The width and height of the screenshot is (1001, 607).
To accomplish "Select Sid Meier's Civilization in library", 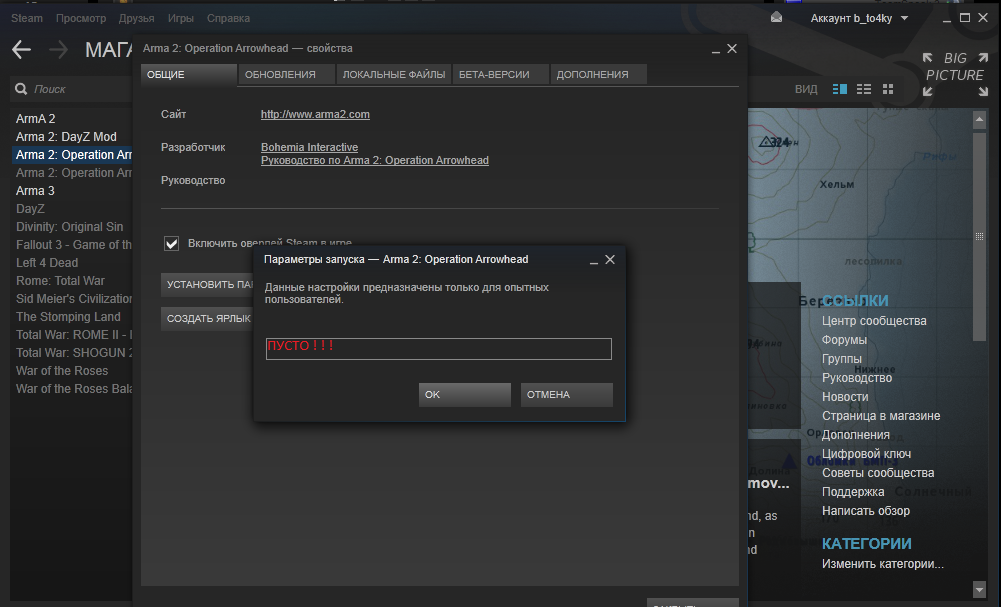I will pyautogui.click(x=73, y=299).
